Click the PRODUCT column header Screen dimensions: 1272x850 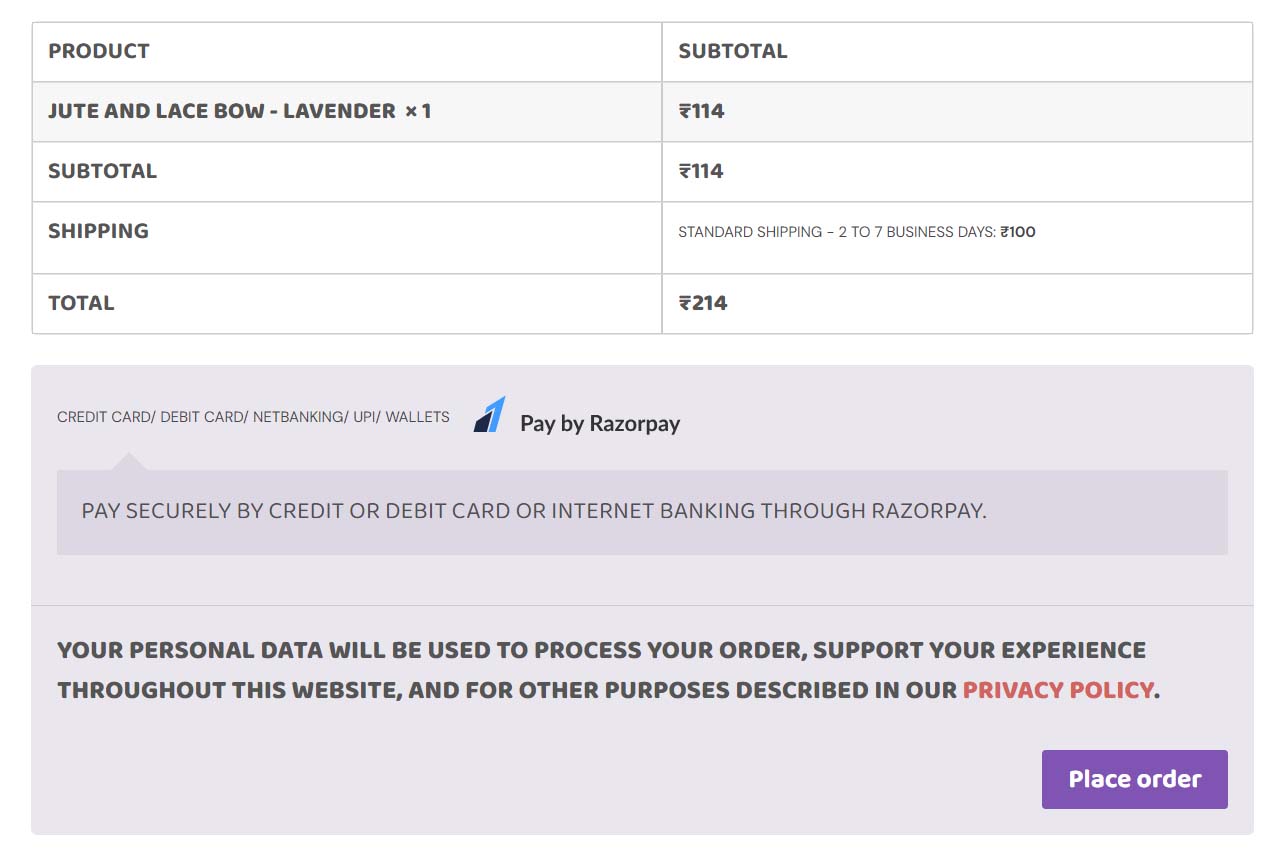[99, 51]
